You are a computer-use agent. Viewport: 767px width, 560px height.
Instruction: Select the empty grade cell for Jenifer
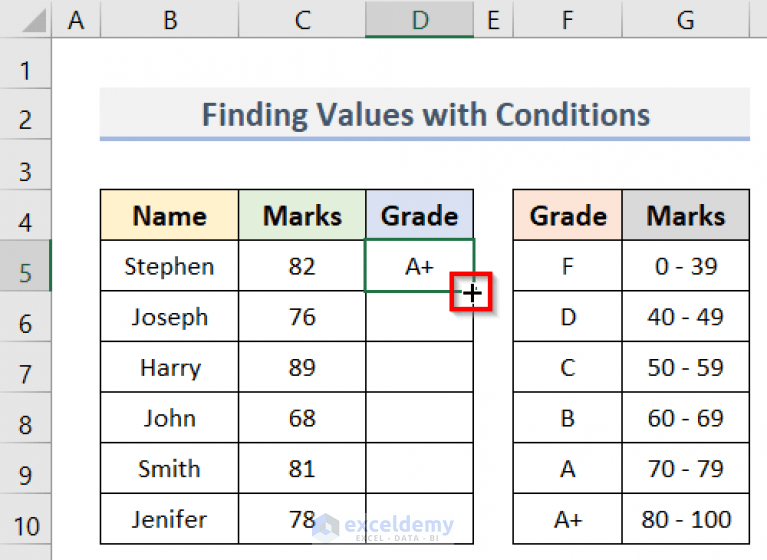pyautogui.click(x=420, y=519)
